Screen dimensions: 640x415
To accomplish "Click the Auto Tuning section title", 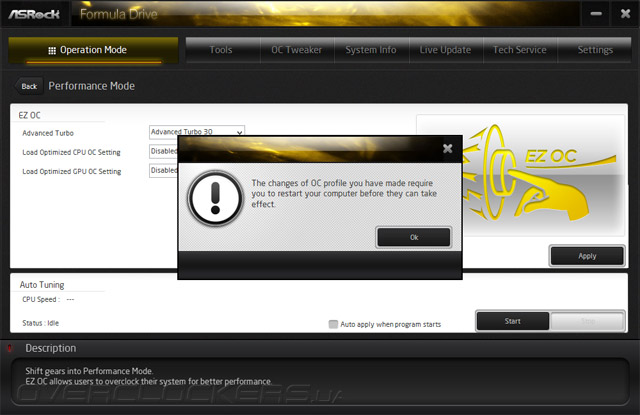I will coord(42,284).
